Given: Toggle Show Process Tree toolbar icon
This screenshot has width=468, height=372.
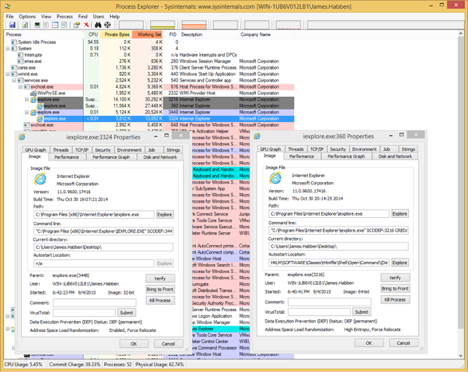Looking at the screenshot, I should [x=46, y=25].
